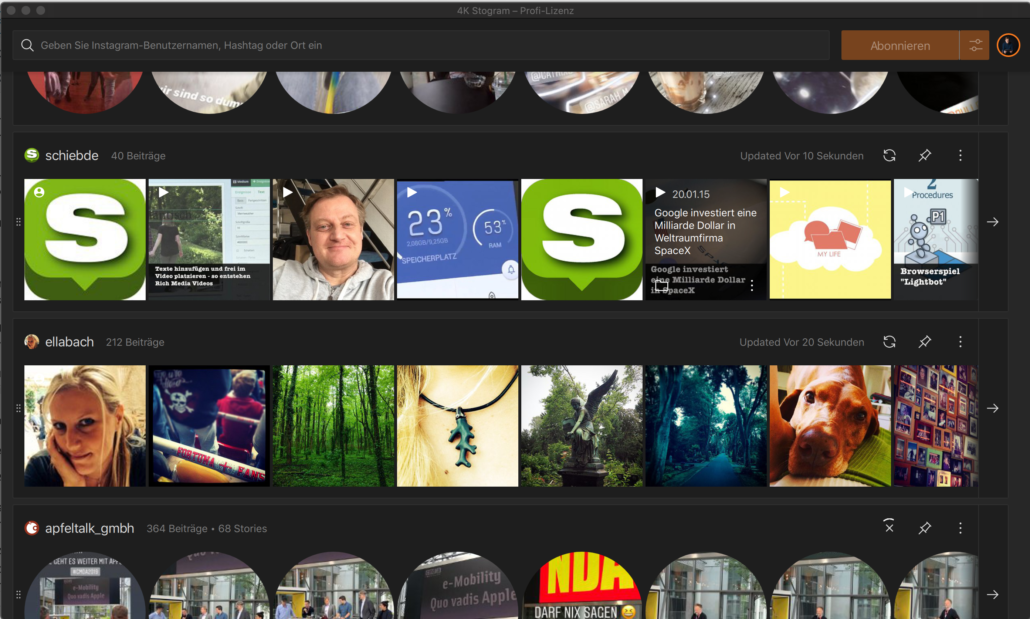Open the three-dot menu for schiebde

coord(960,156)
